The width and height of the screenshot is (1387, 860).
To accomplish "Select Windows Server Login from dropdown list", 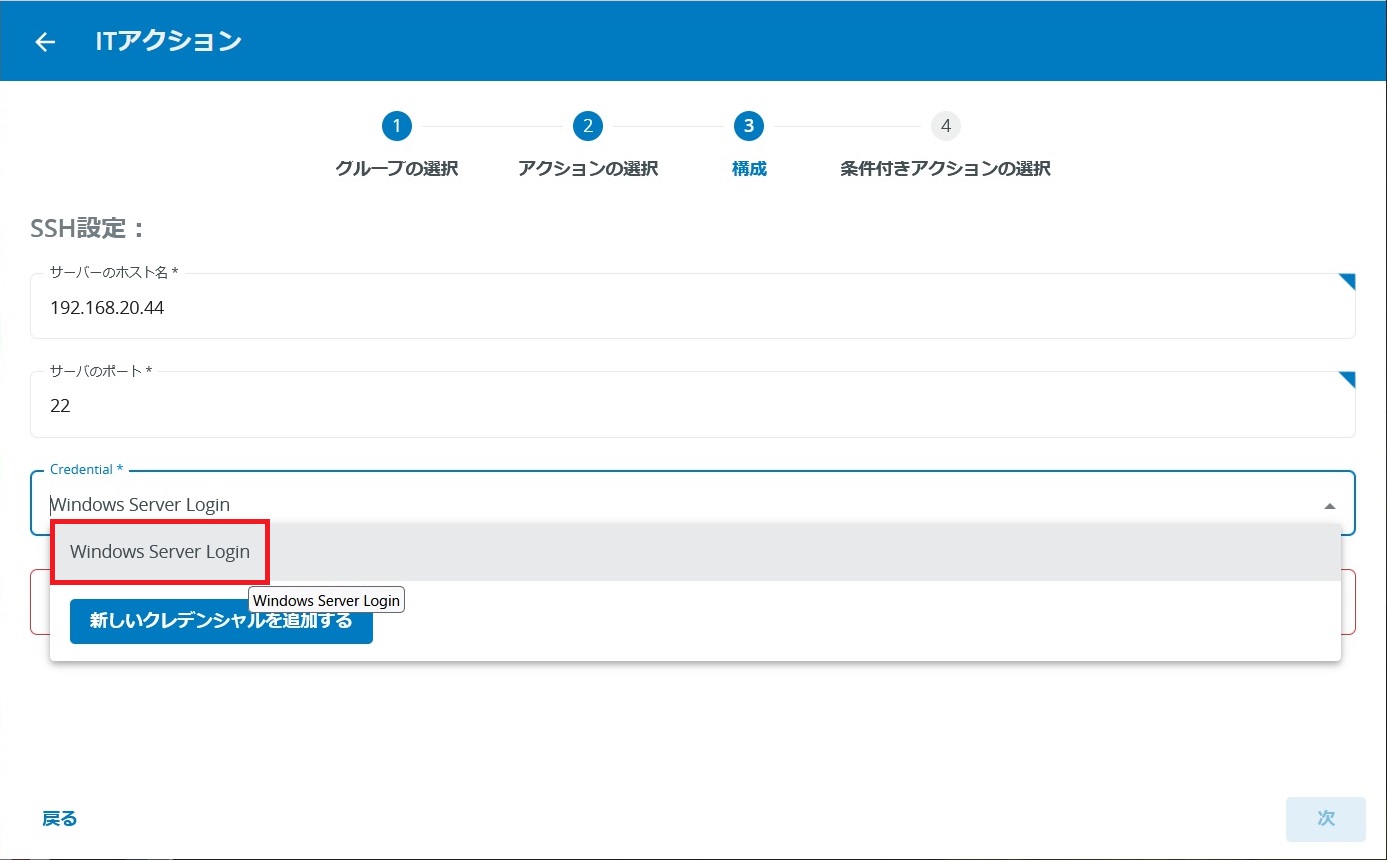I will [x=160, y=552].
